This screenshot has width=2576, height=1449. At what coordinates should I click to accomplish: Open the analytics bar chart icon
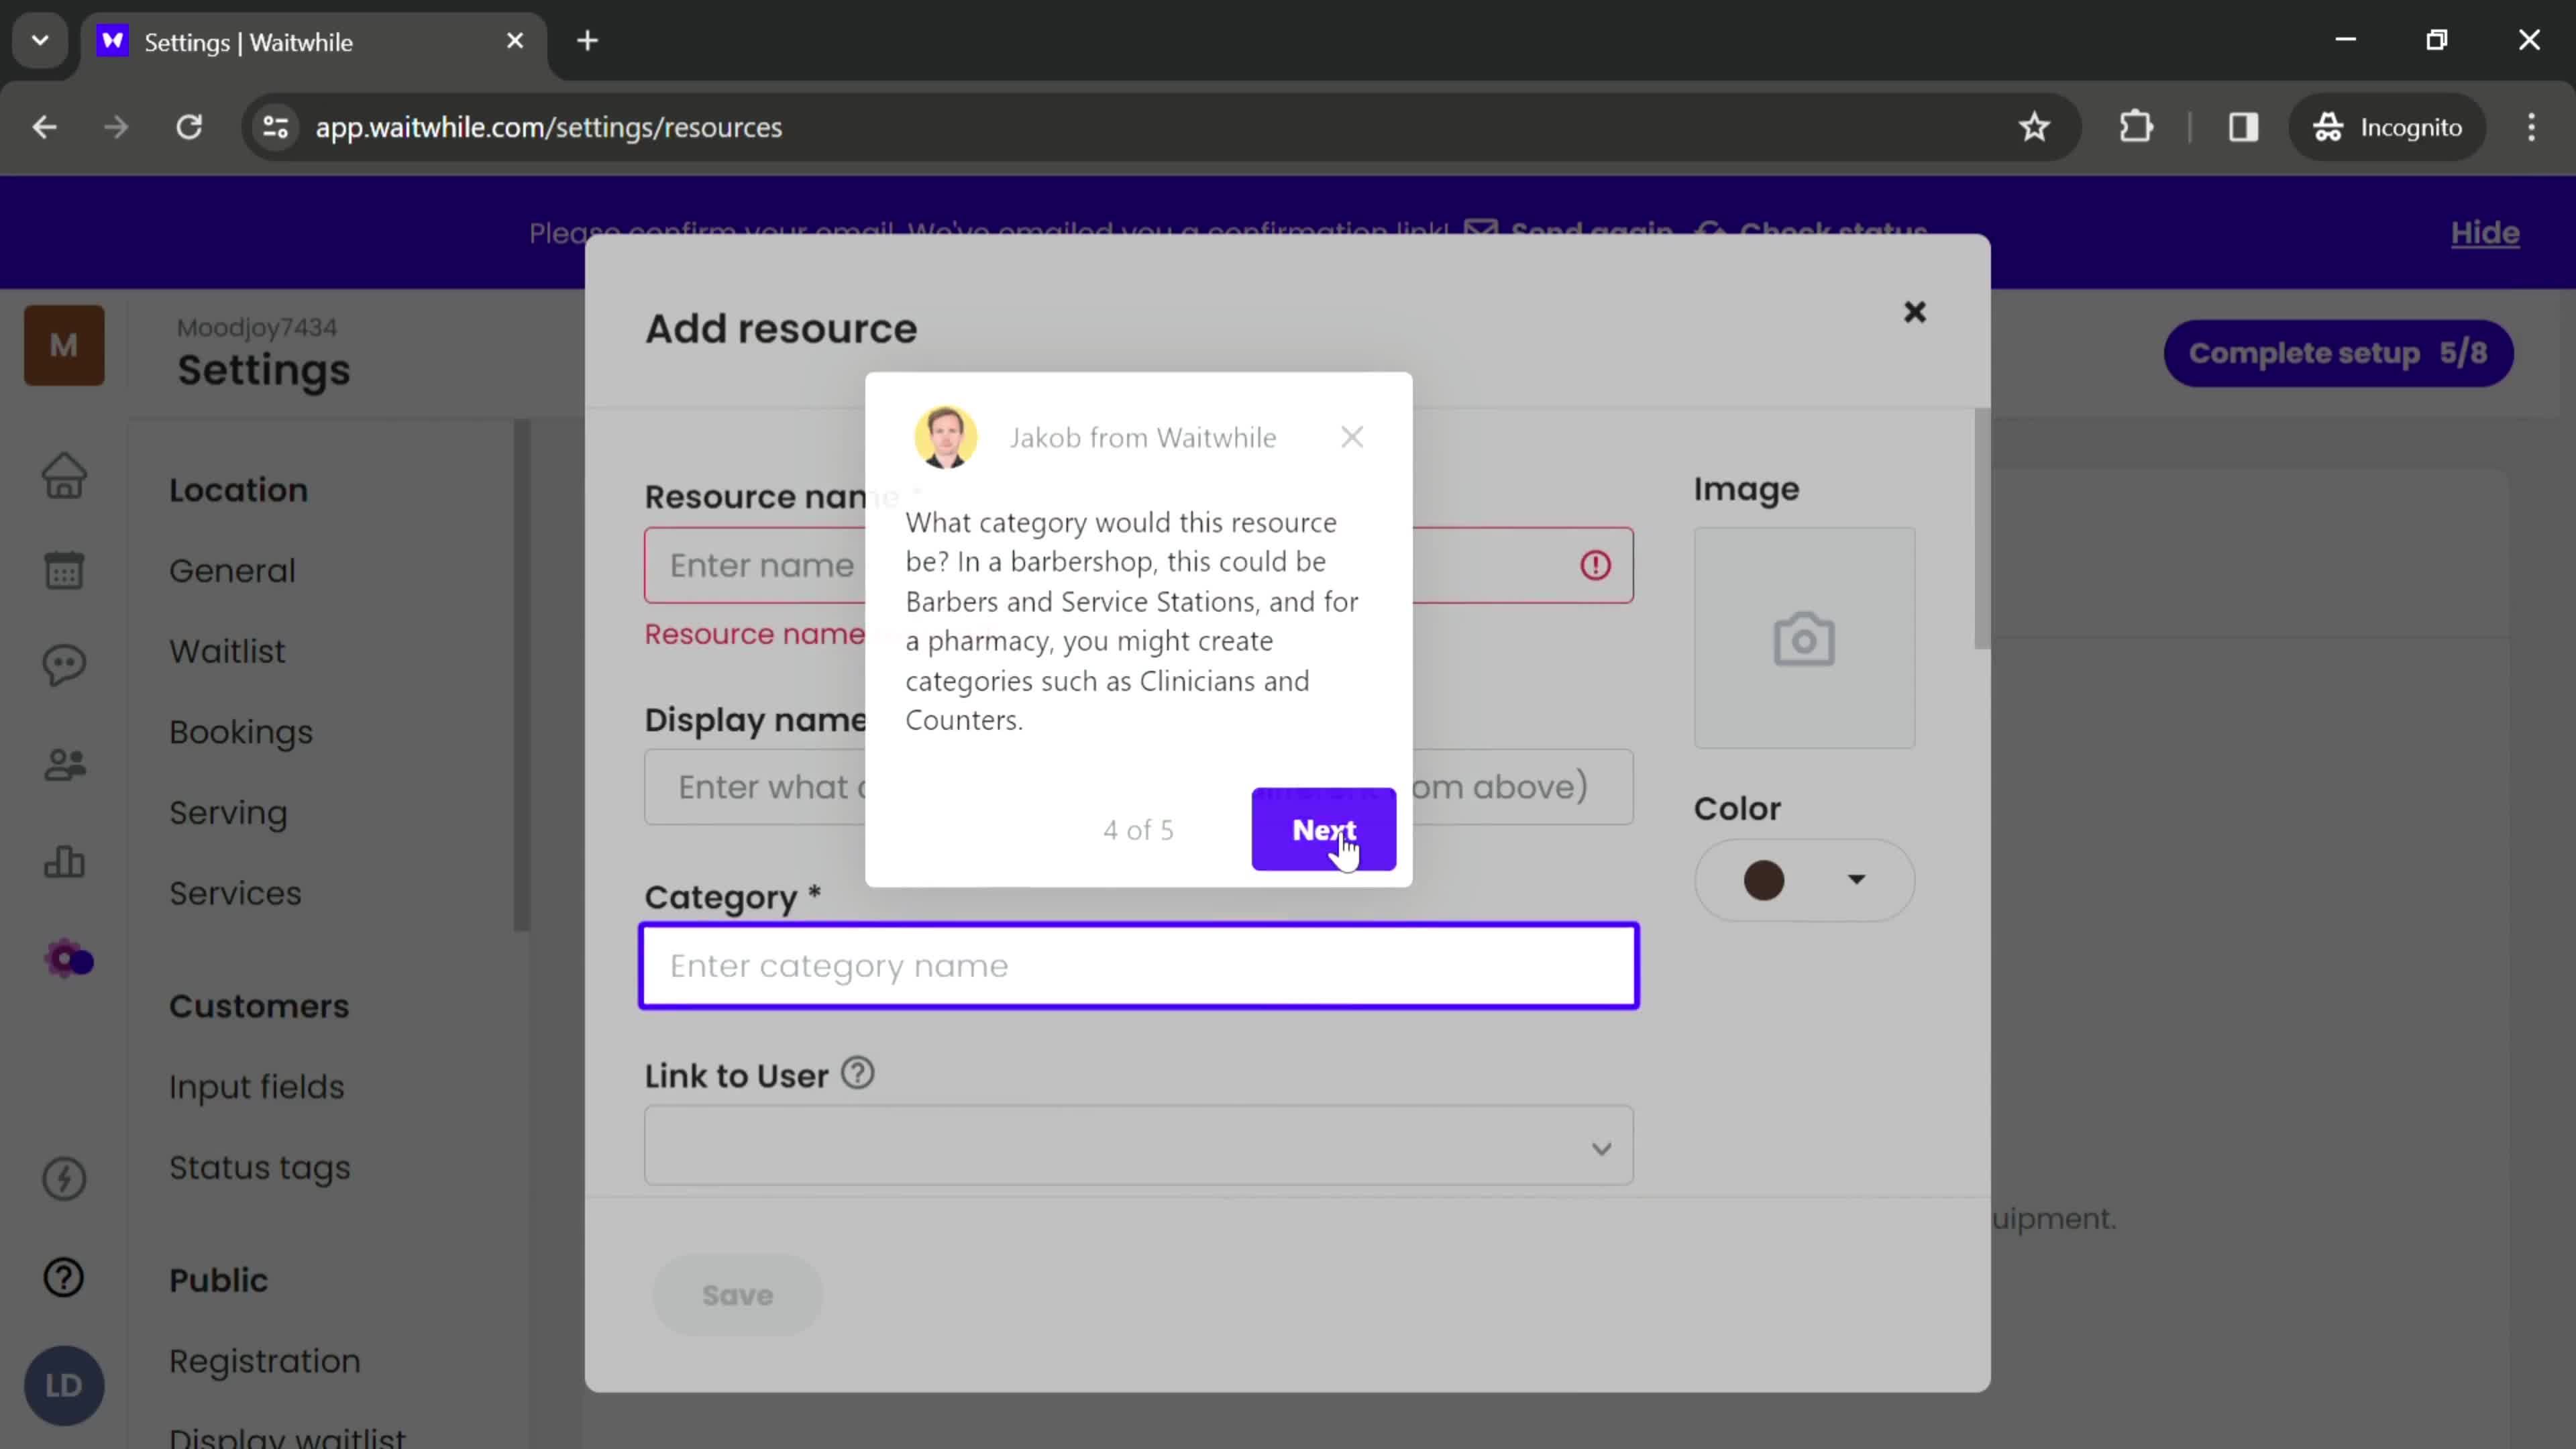pos(64,861)
